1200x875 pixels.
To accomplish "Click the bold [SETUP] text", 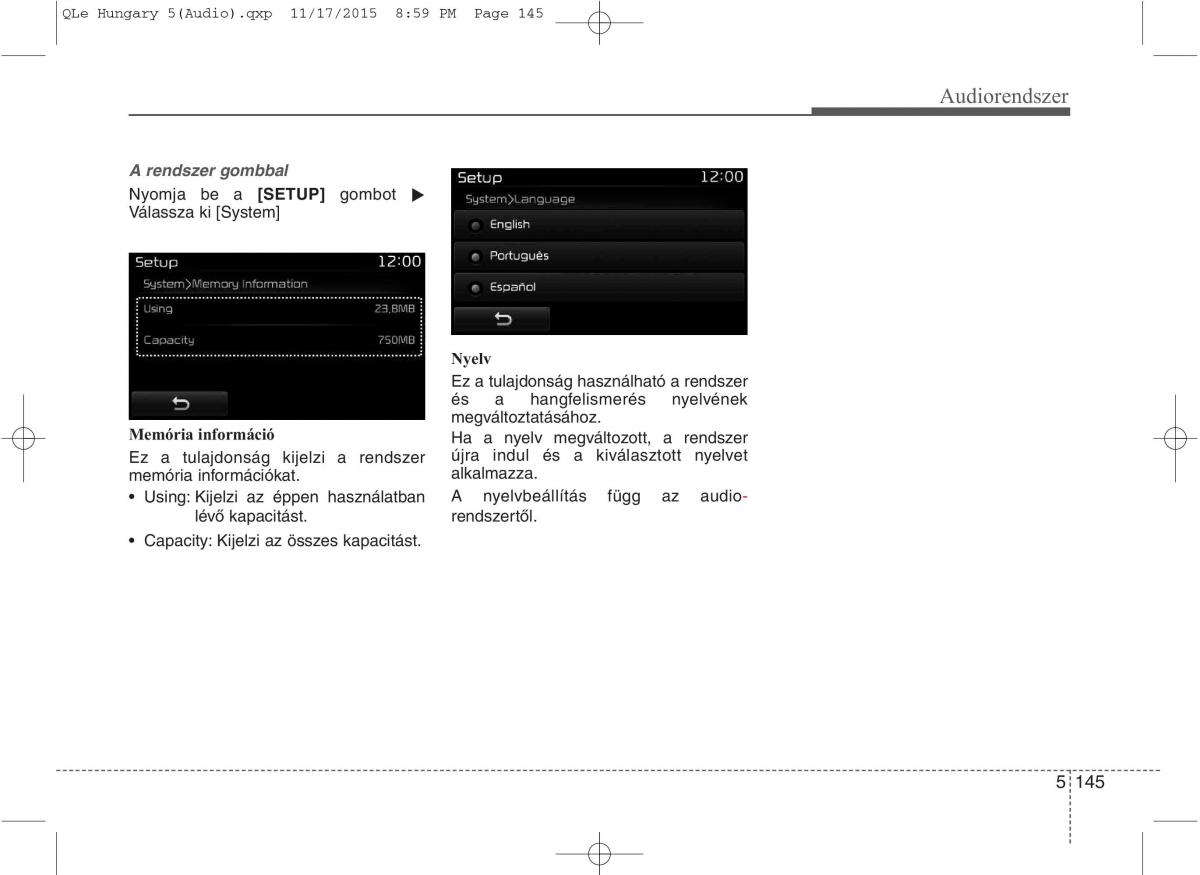I will (x=291, y=194).
